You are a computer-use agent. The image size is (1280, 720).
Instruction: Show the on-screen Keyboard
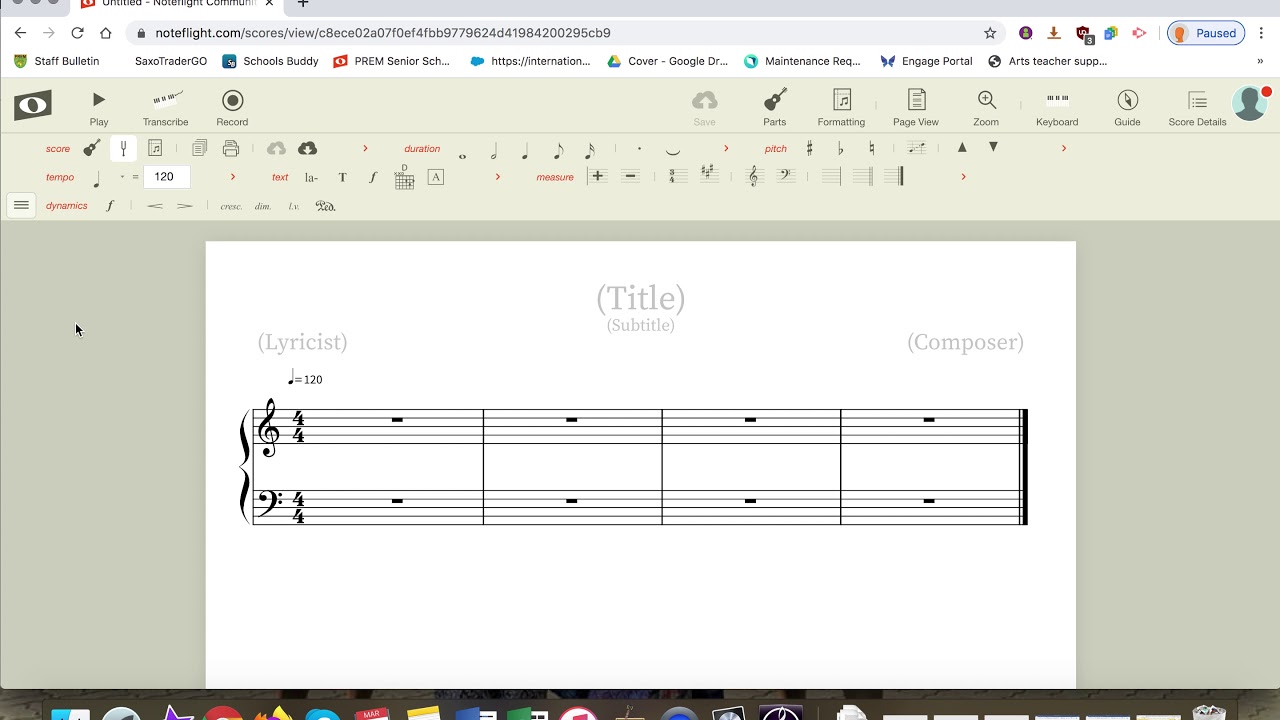[1057, 108]
